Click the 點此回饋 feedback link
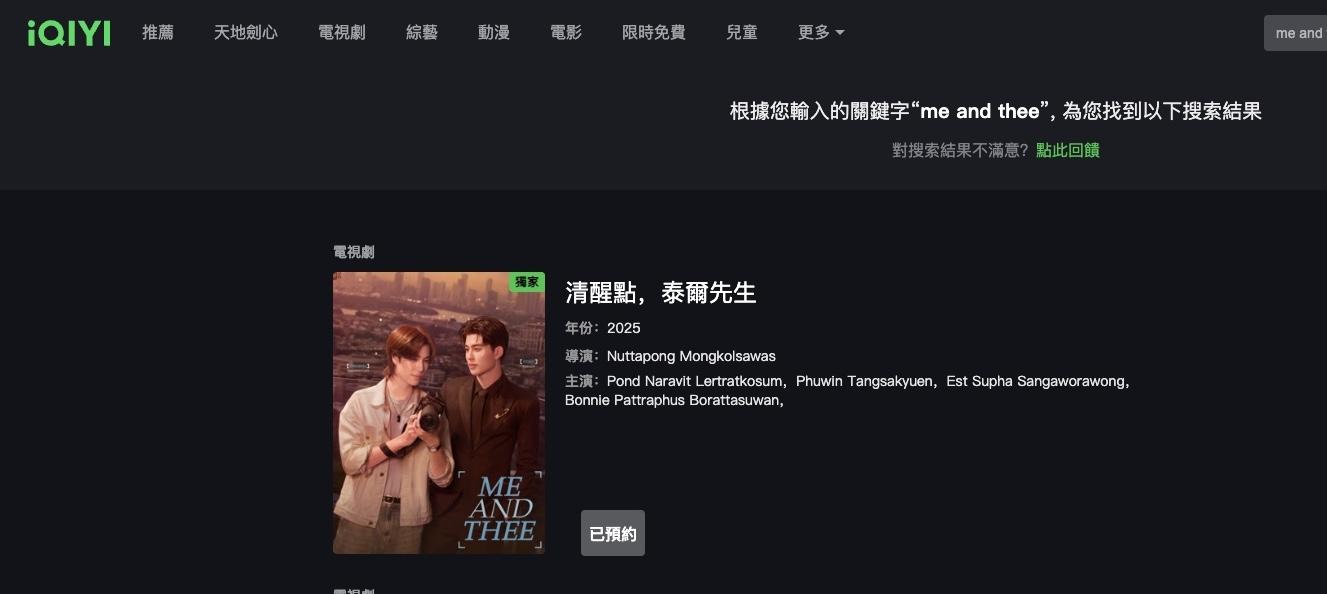Screen dimensions: 1327x594 coord(1068,150)
